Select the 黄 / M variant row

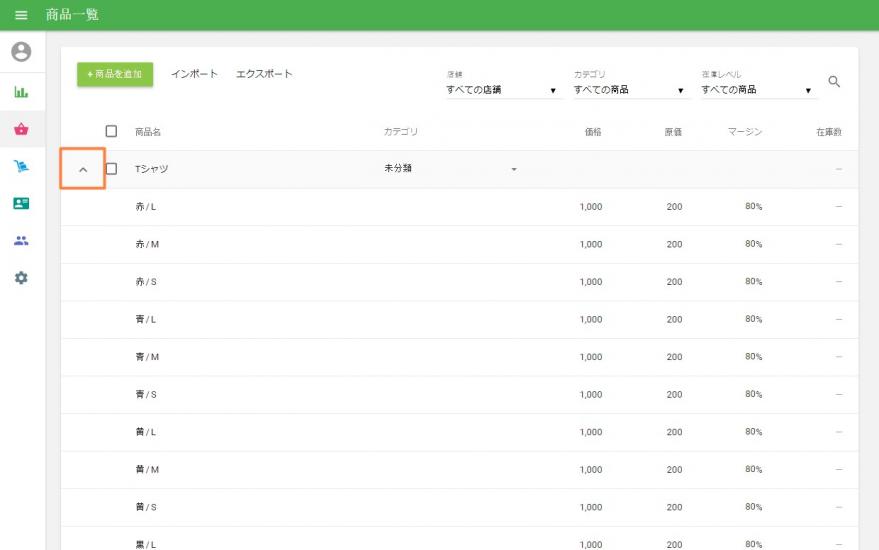[x=460, y=470]
